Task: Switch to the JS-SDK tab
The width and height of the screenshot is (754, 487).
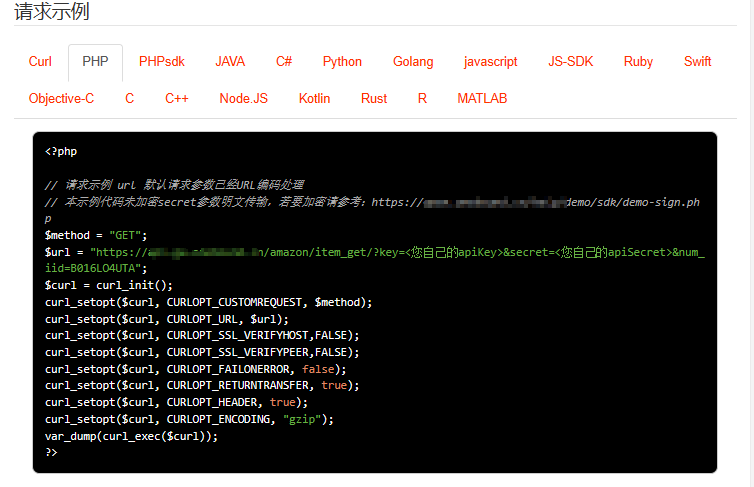Action: point(570,62)
